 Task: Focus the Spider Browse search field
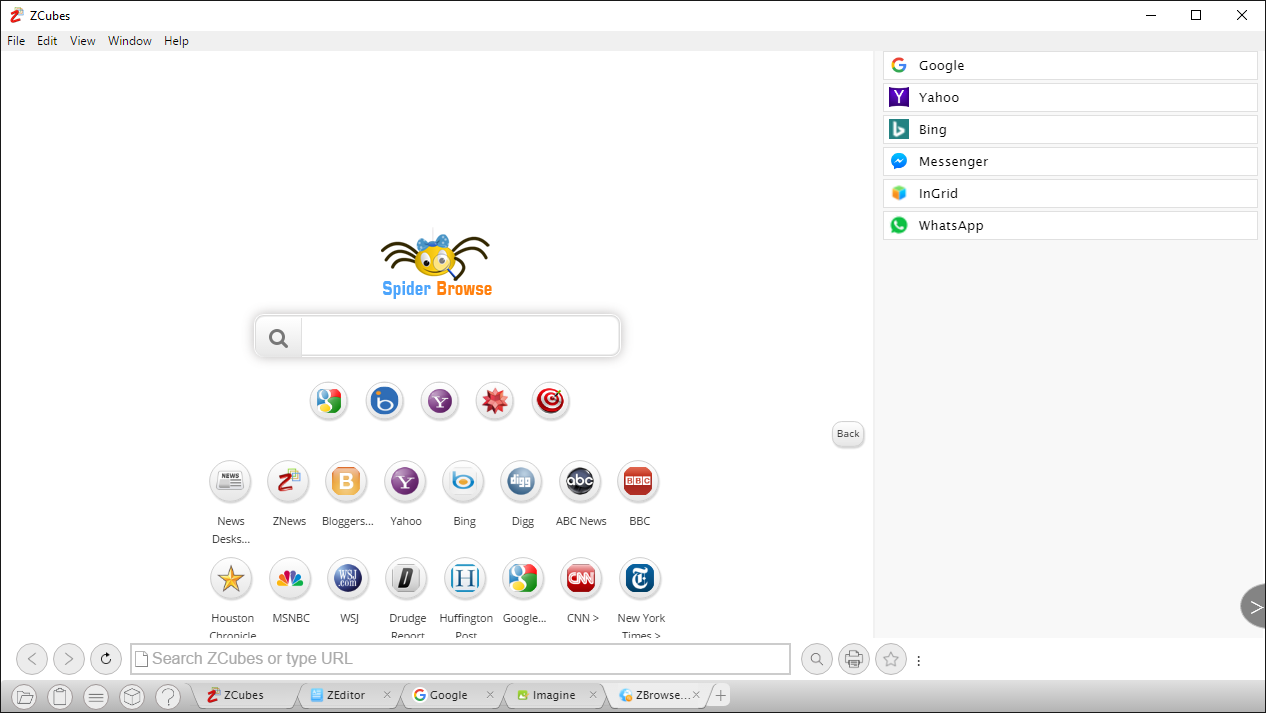coord(460,337)
